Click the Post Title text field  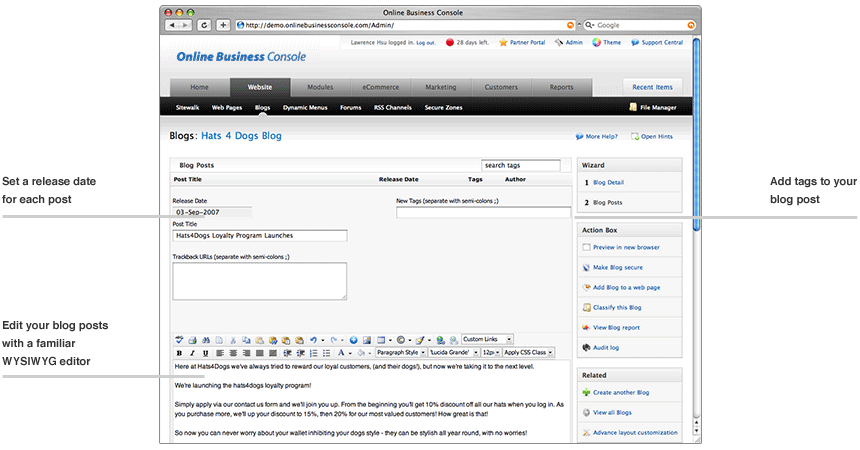[260, 236]
